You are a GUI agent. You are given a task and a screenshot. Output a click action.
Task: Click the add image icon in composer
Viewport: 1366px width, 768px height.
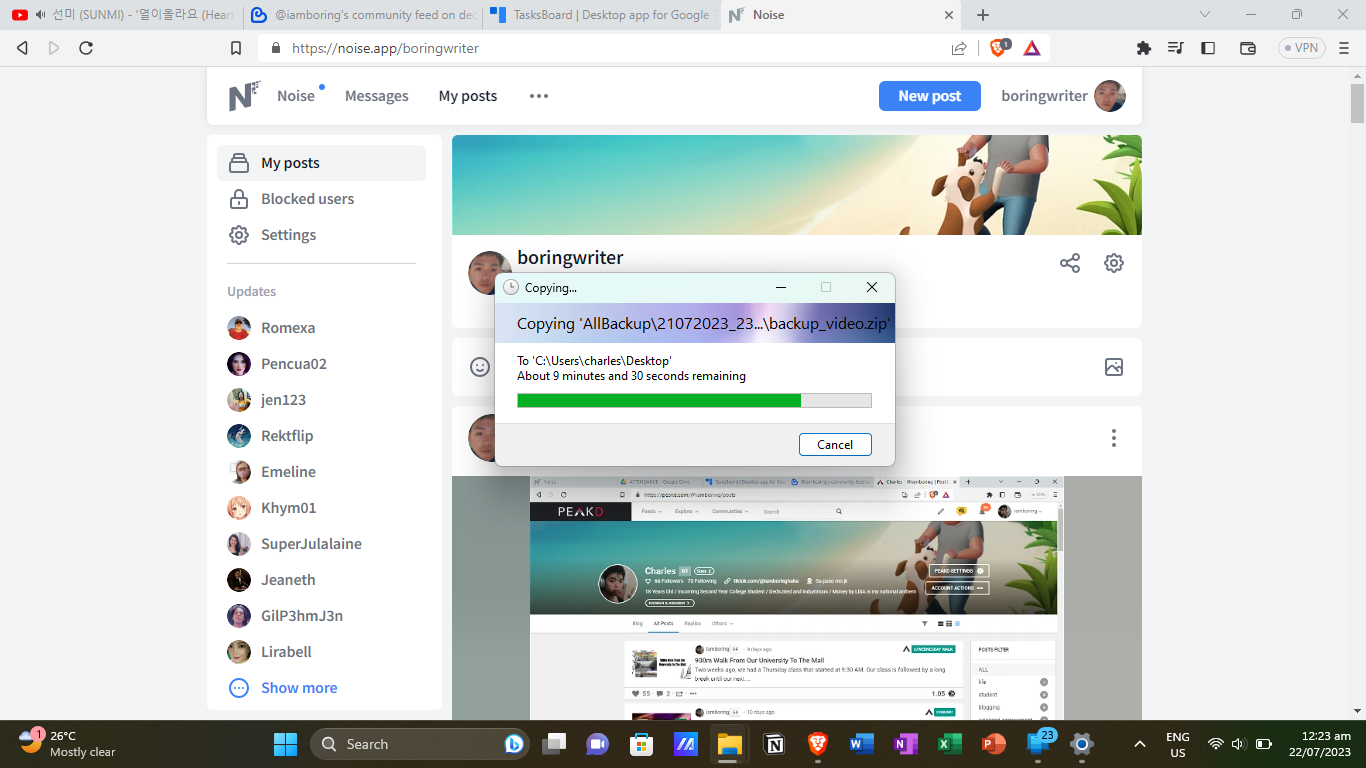(x=1114, y=367)
